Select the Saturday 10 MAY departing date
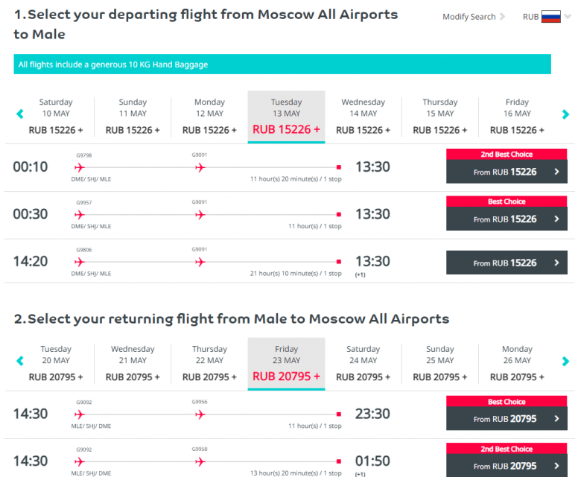Image resolution: width=583 pixels, height=487 pixels. [x=56, y=117]
